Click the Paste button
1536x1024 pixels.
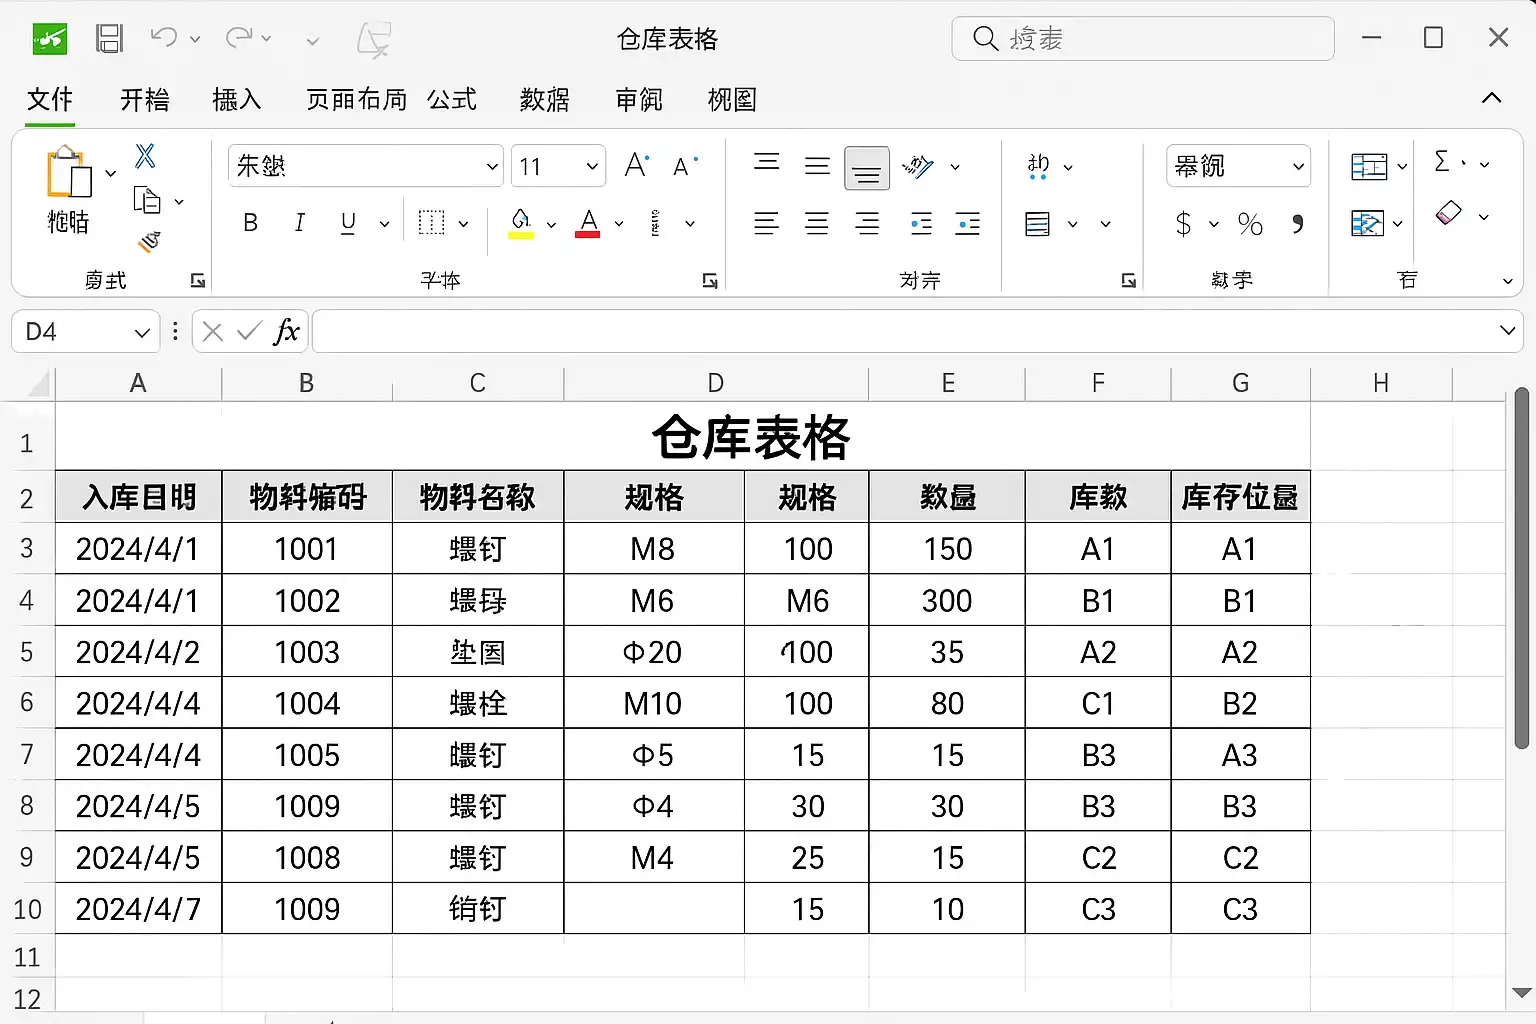[69, 190]
